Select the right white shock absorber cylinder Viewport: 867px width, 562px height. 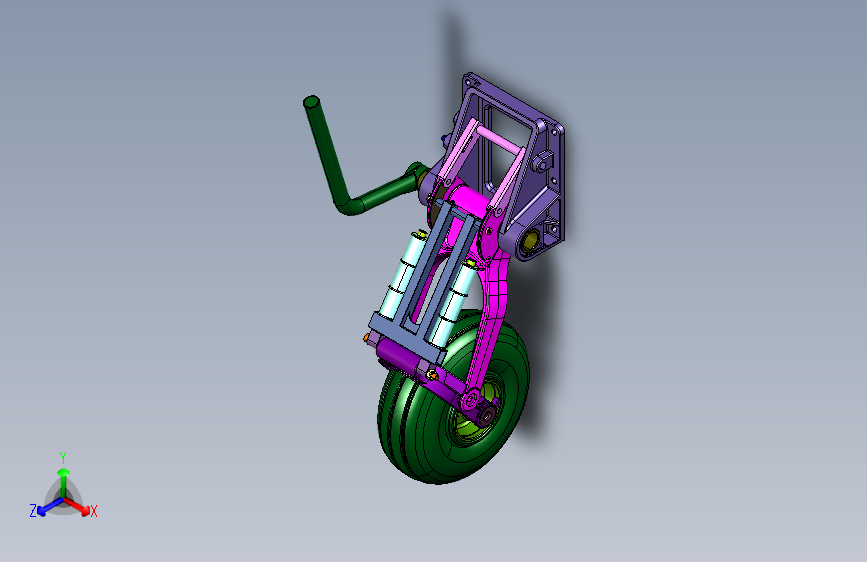coord(455,303)
